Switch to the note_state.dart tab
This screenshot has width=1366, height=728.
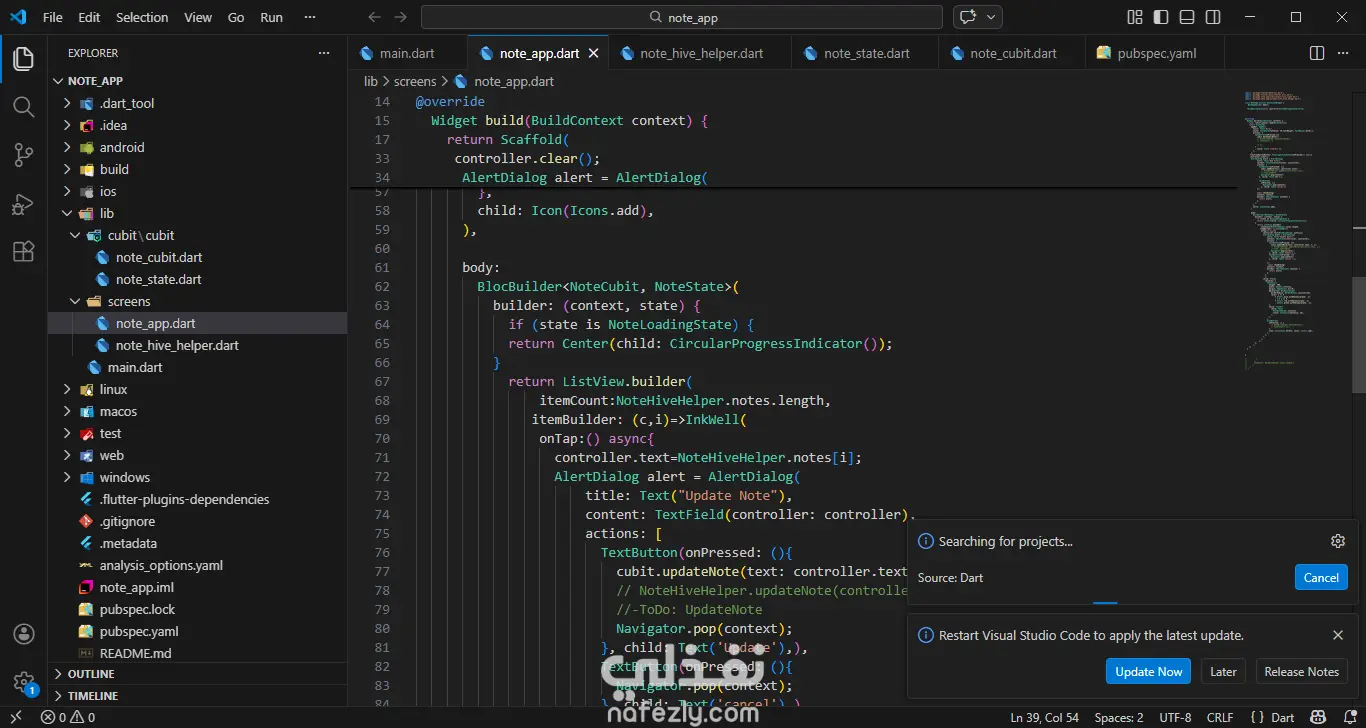[865, 53]
